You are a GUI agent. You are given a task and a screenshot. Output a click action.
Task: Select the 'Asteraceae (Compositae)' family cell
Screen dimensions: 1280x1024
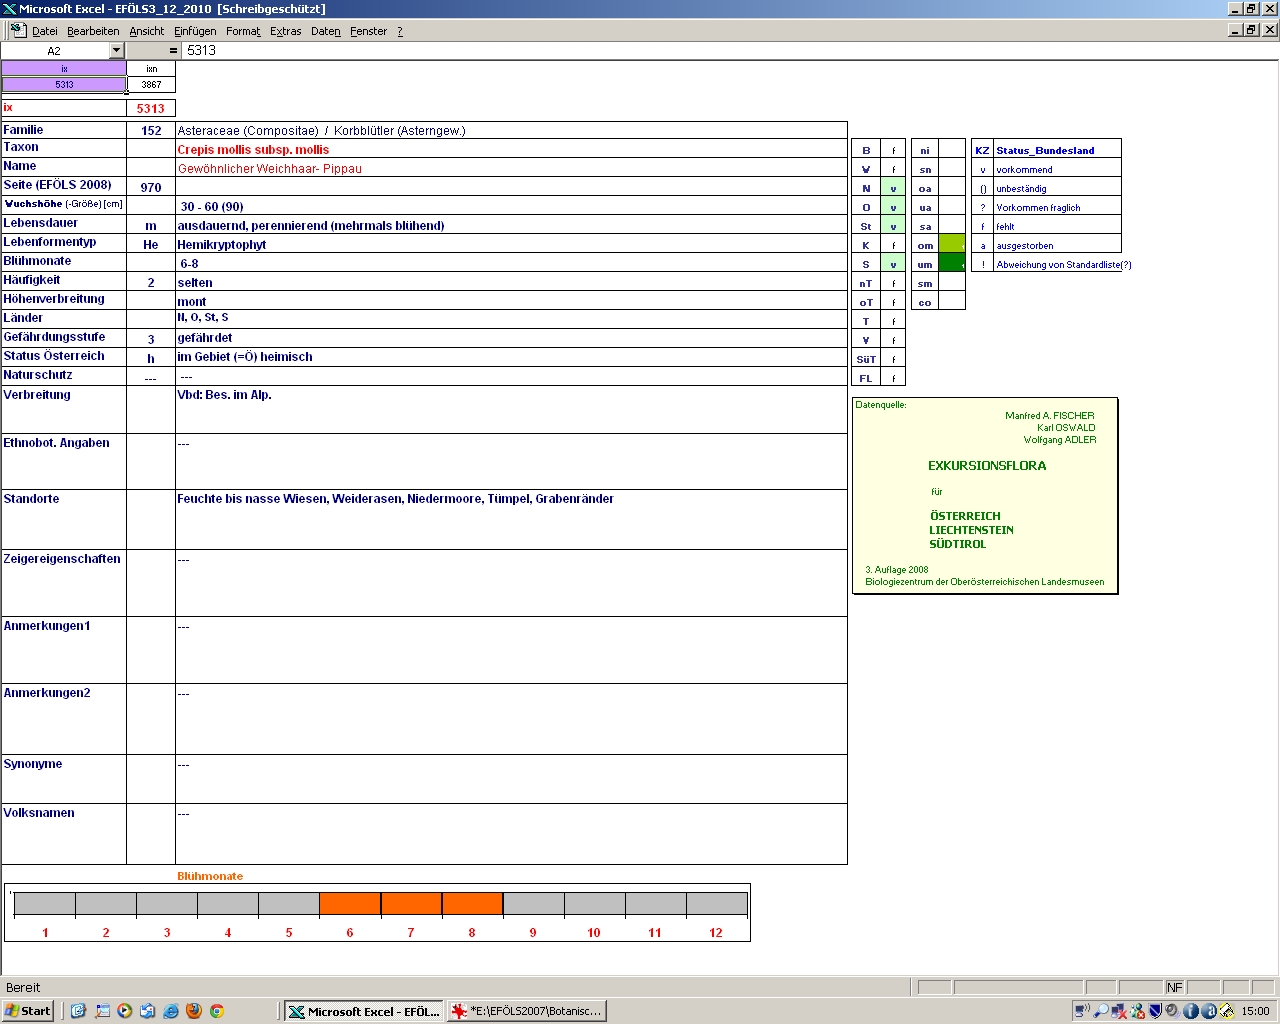tap(511, 130)
